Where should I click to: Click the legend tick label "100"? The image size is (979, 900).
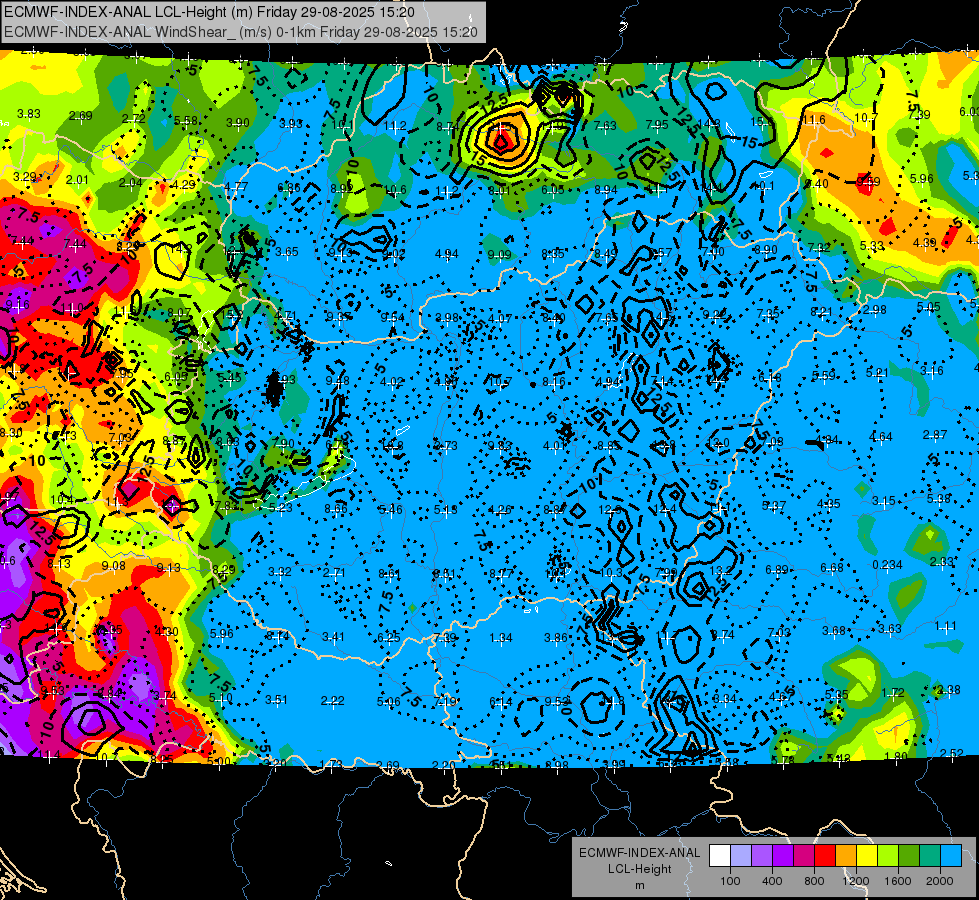pyautogui.click(x=730, y=881)
